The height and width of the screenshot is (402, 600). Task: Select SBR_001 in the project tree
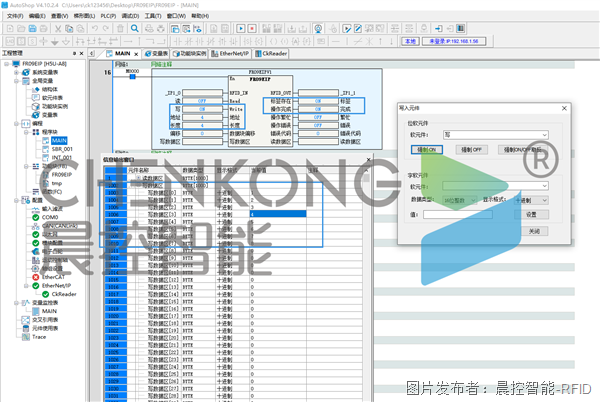click(x=62, y=149)
